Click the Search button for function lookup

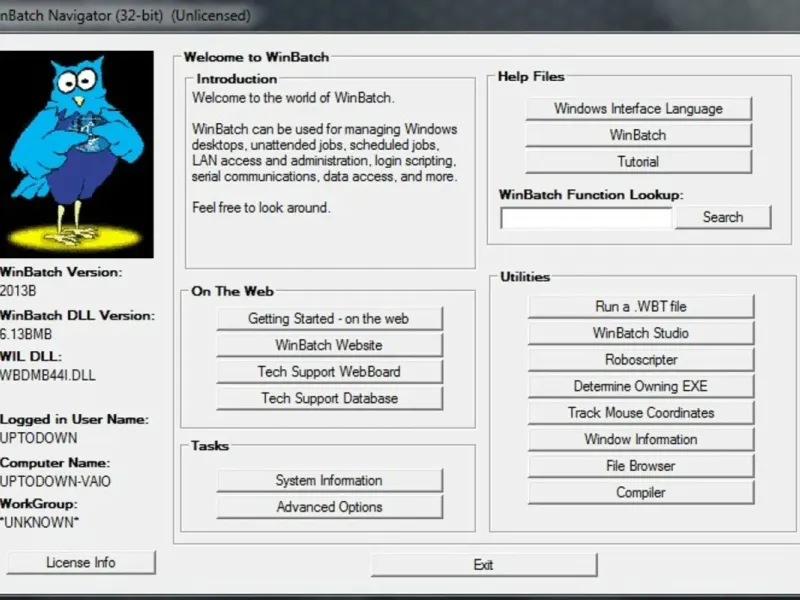(723, 217)
